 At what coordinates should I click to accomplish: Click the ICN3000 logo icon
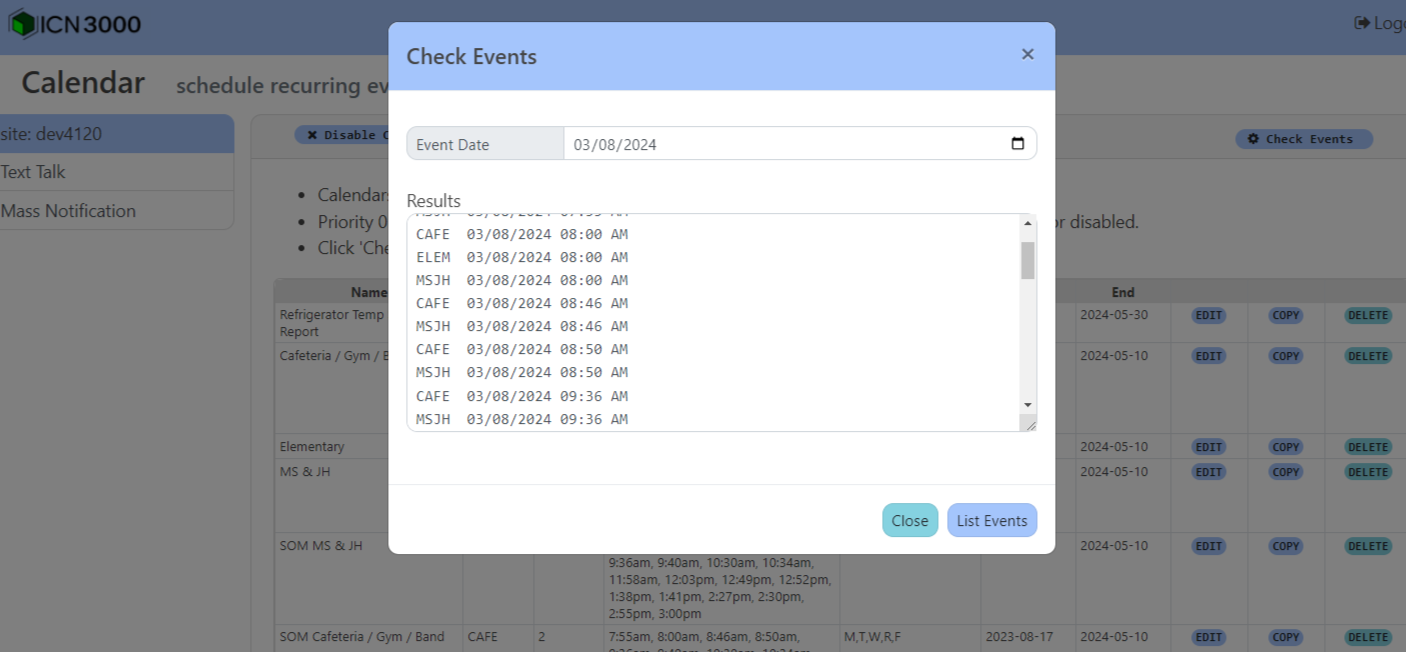click(x=21, y=22)
